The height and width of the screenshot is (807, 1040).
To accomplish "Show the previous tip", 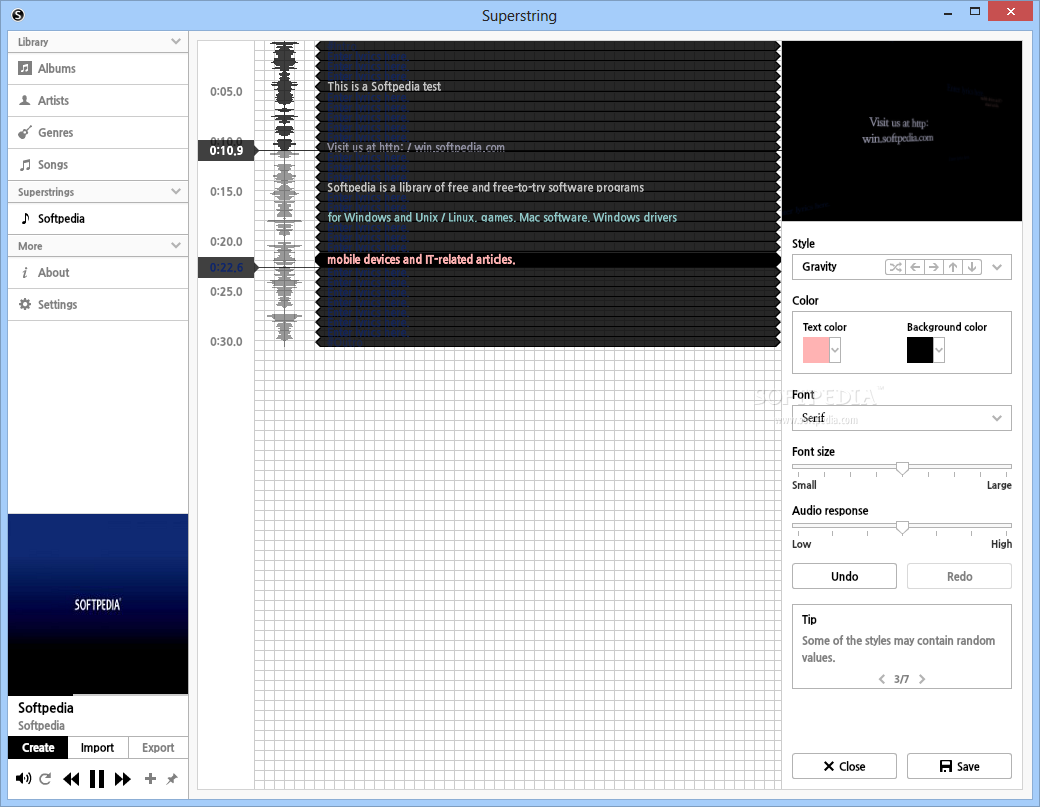I will click(881, 679).
